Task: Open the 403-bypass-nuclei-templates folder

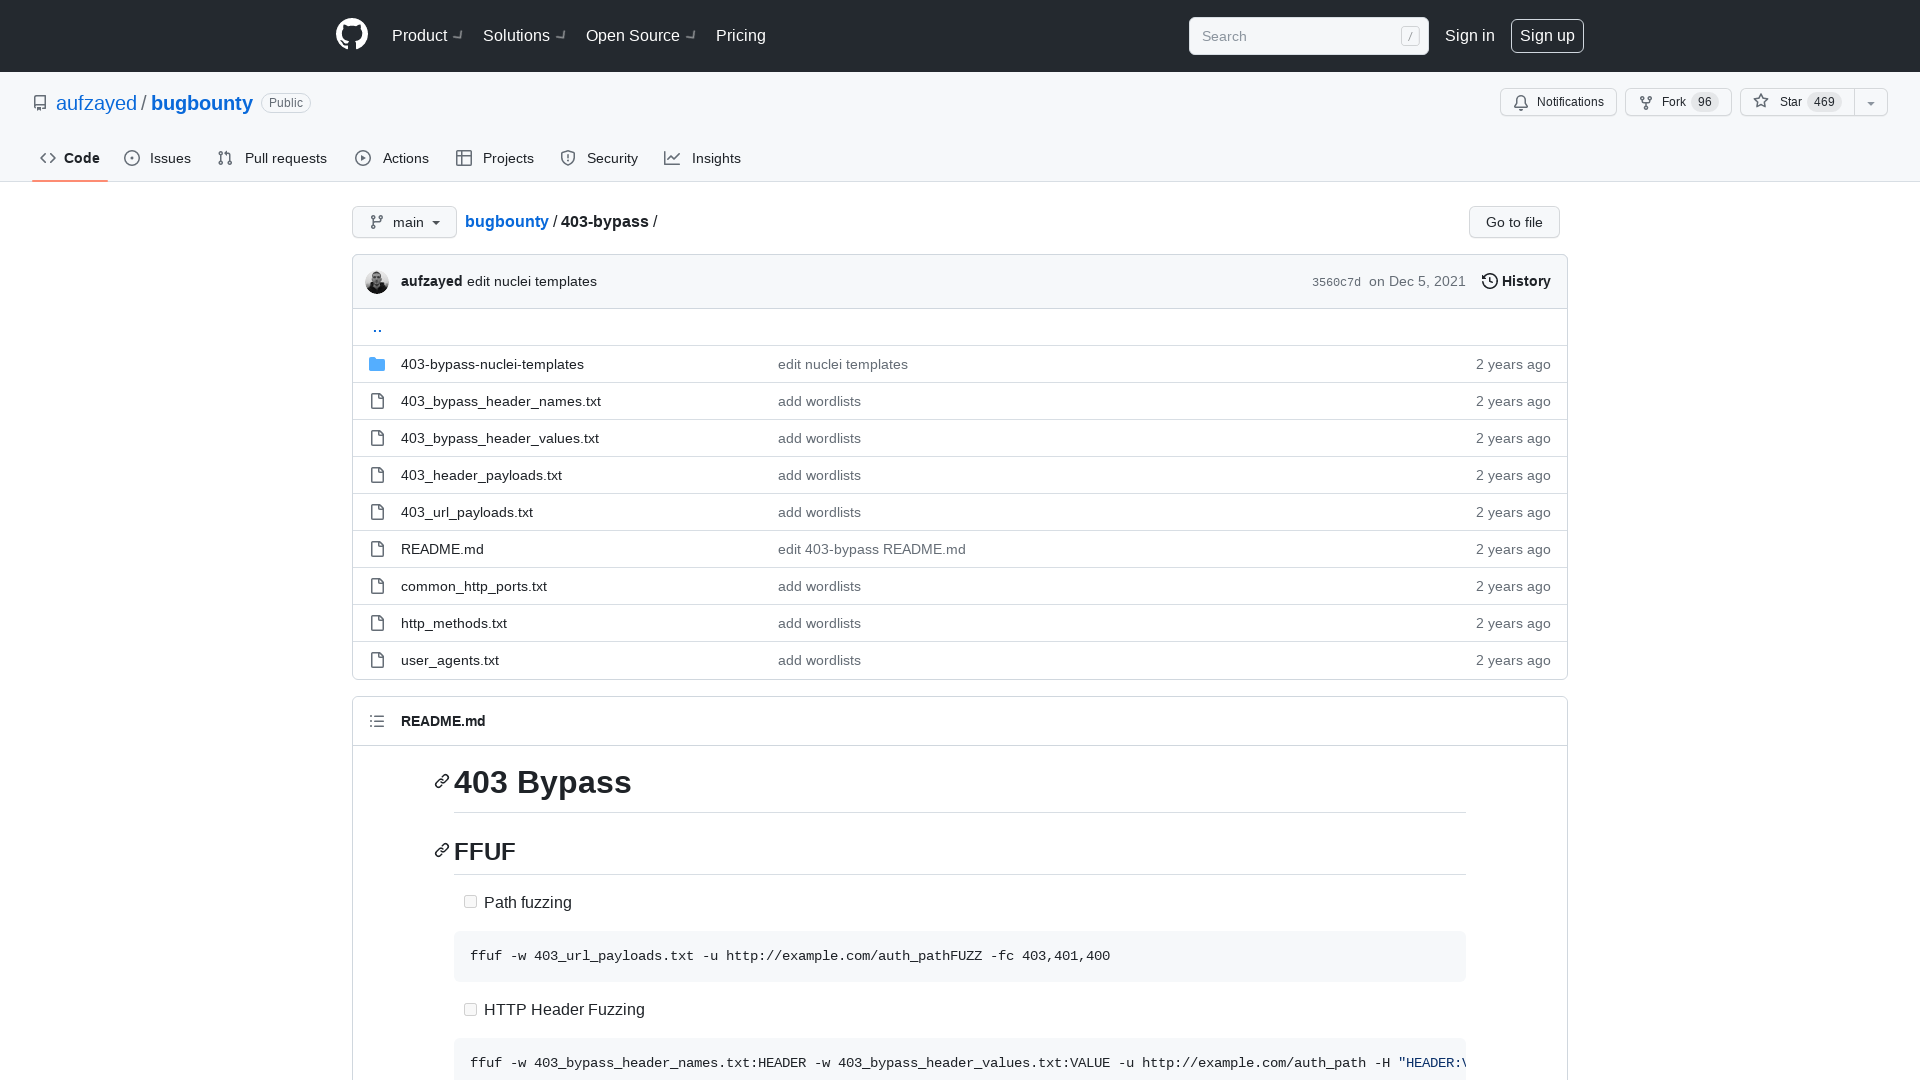Action: click(492, 365)
